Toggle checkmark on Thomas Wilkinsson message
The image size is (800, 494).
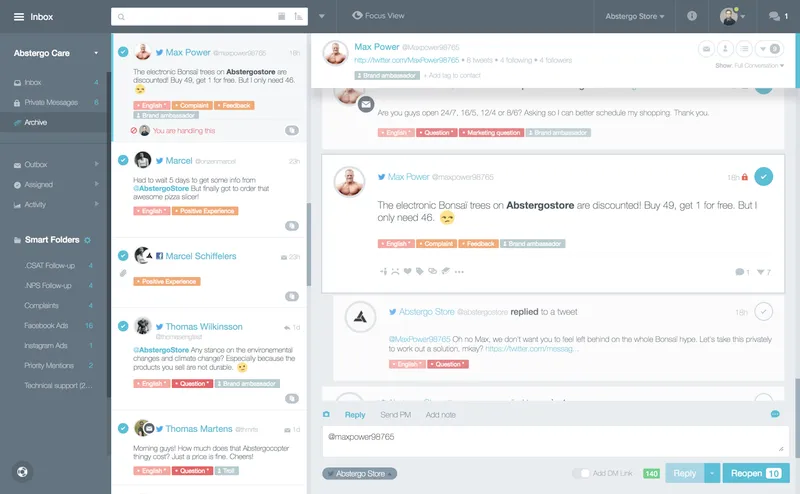[x=123, y=326]
